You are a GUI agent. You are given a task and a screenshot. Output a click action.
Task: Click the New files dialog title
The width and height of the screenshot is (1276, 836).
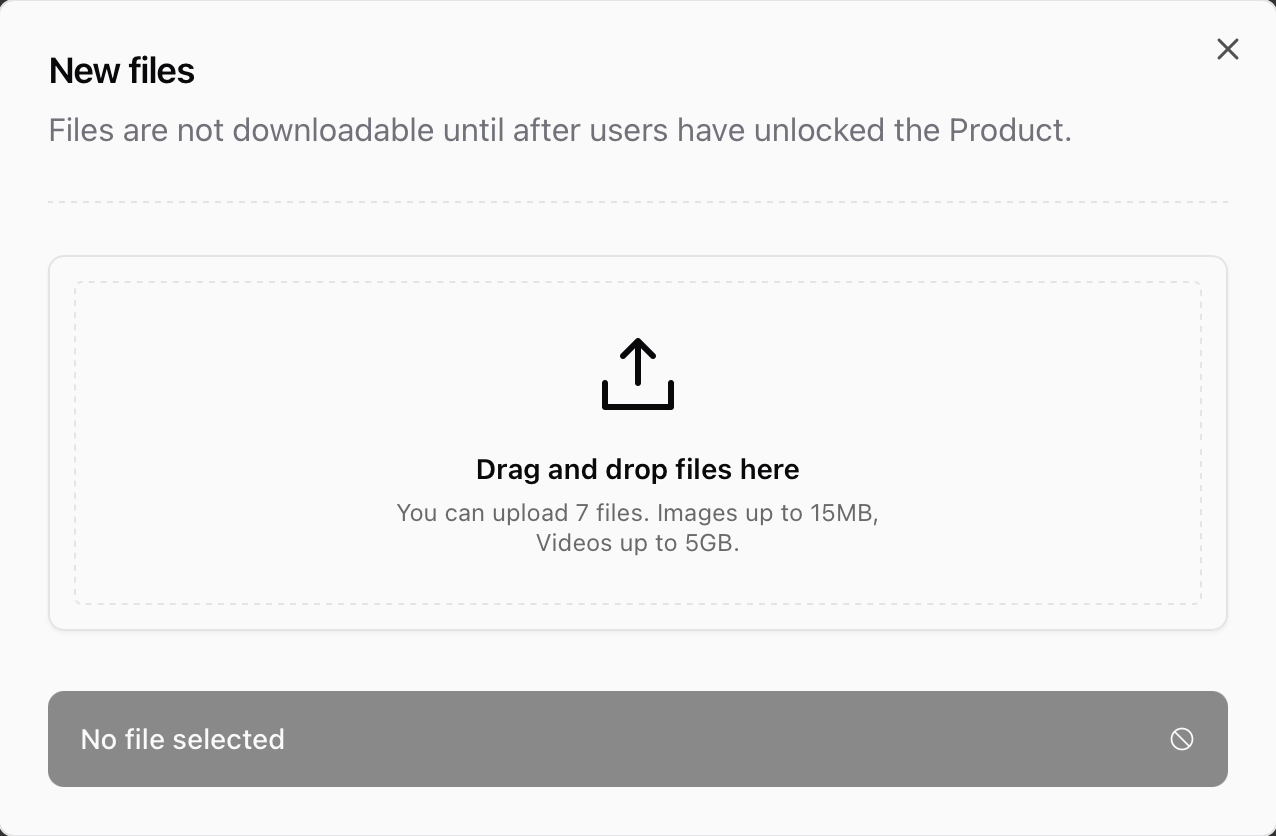121,70
